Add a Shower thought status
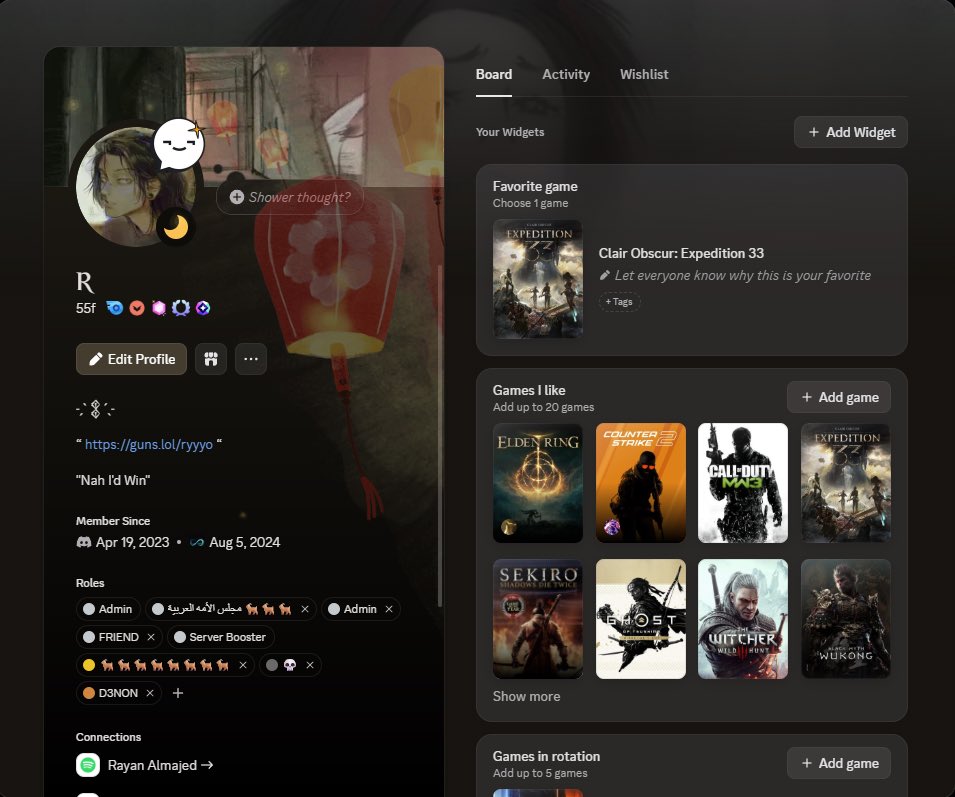The width and height of the screenshot is (955, 797). click(x=290, y=197)
